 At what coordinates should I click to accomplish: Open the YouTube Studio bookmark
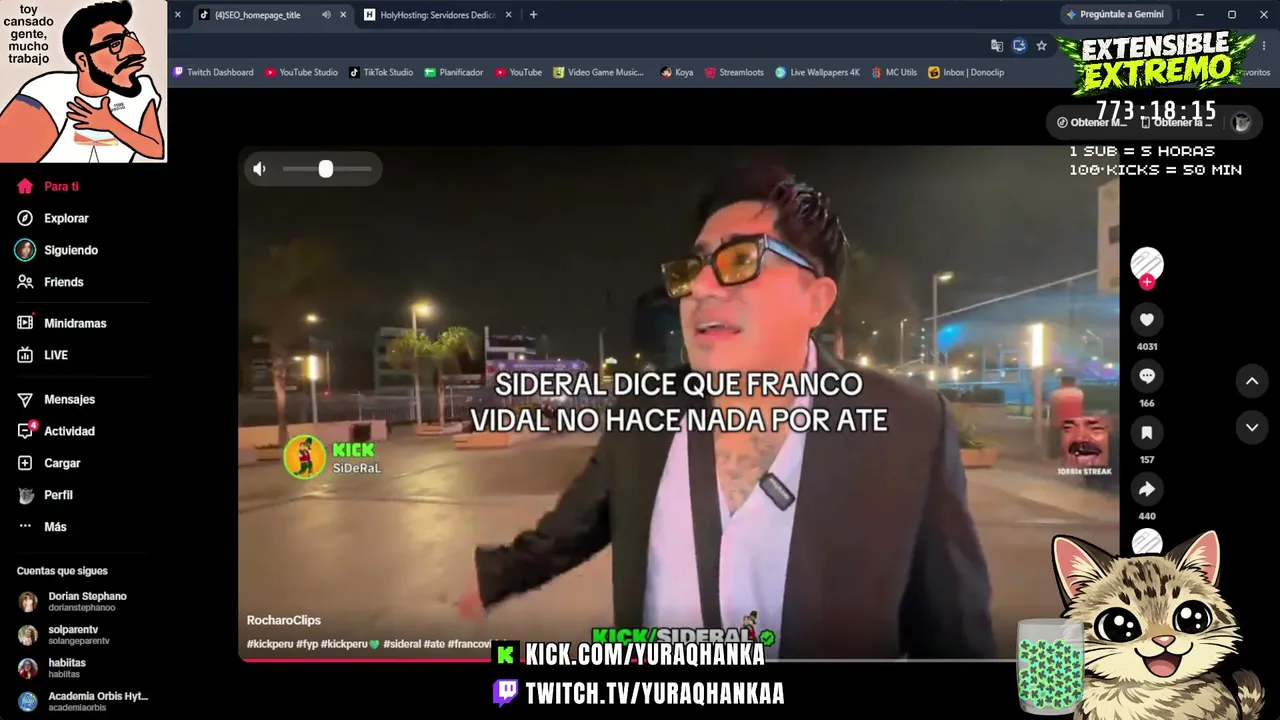click(302, 72)
